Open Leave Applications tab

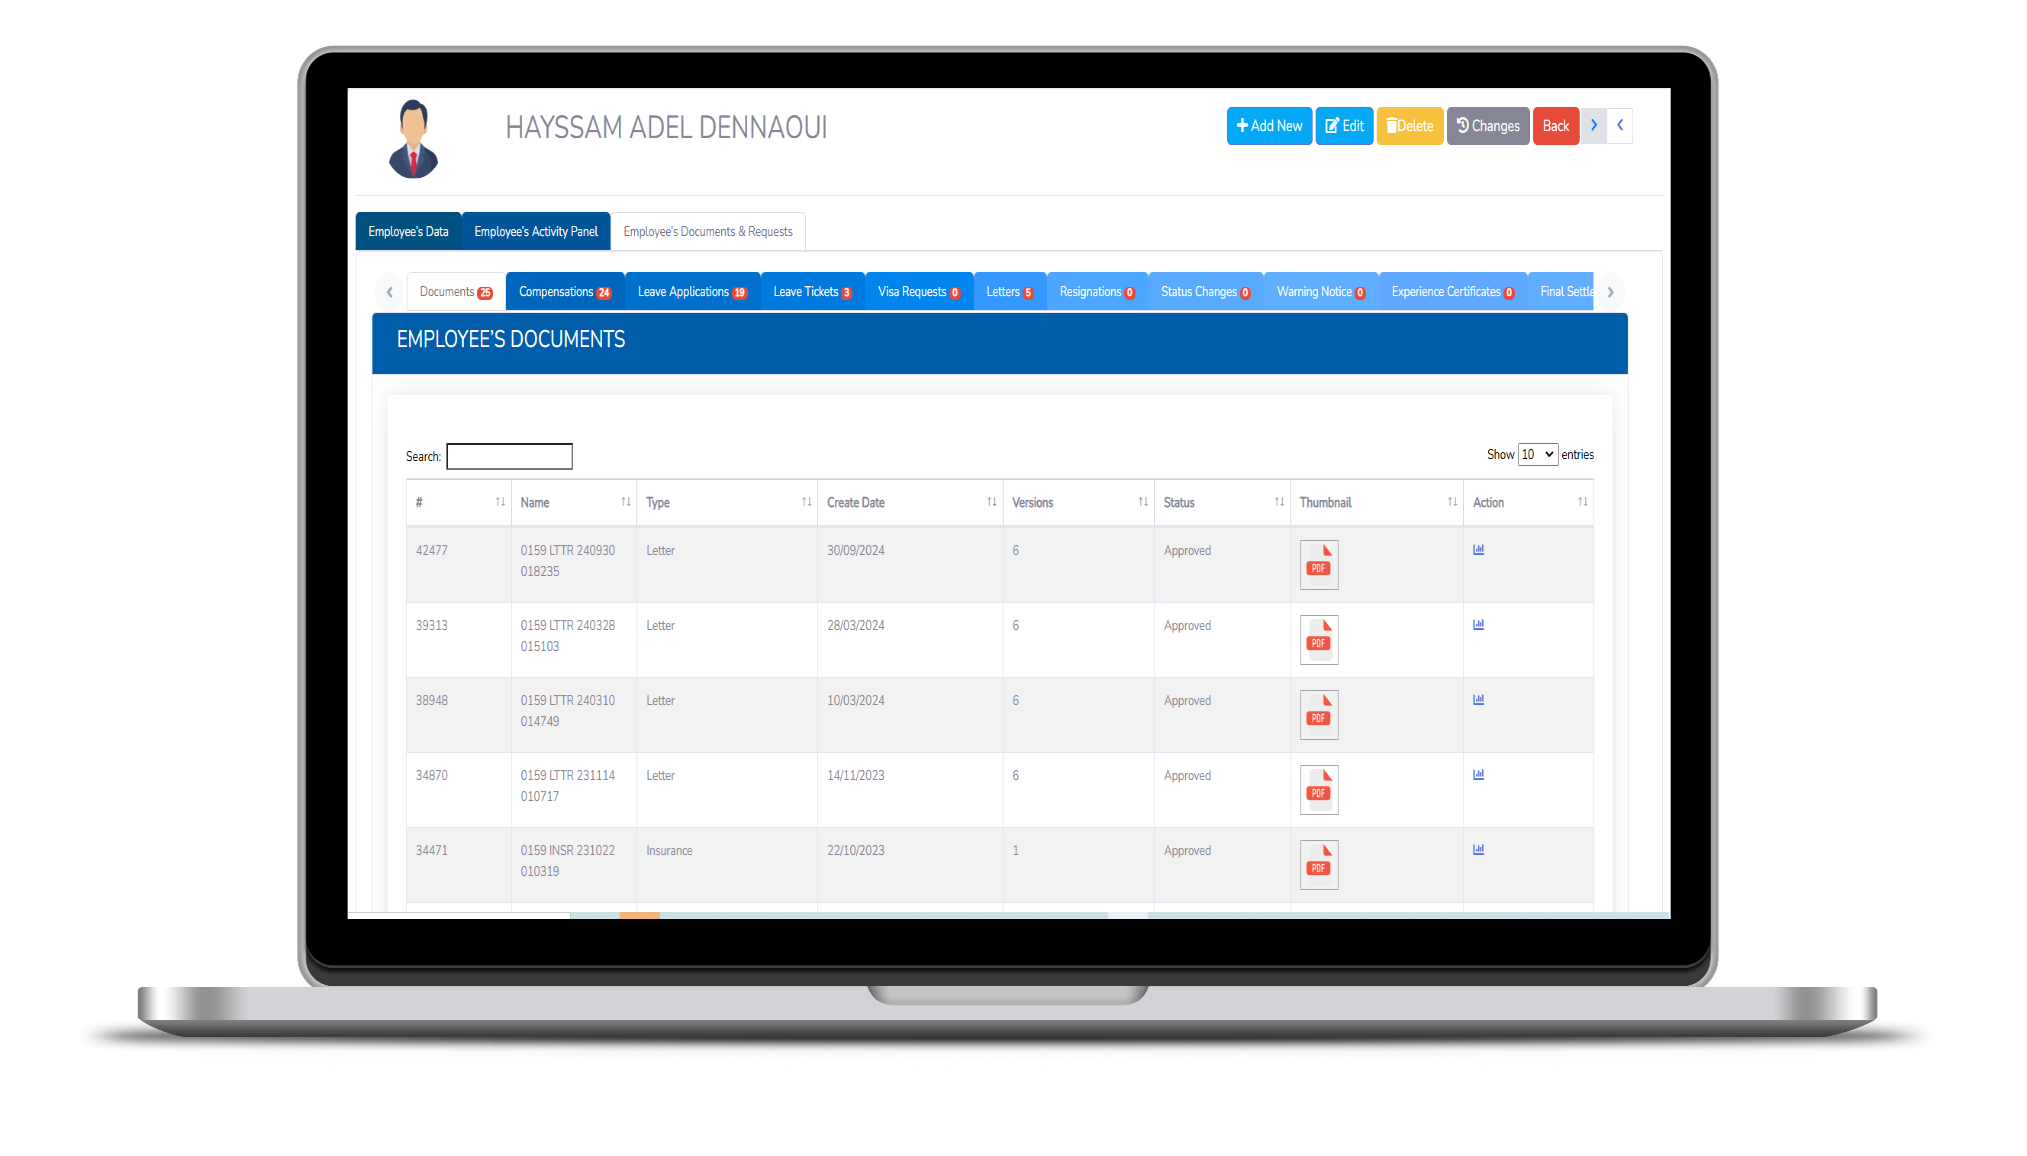(692, 292)
